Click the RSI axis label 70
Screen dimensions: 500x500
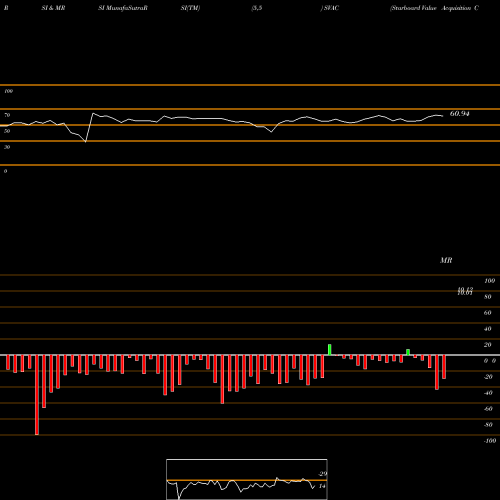[x=7, y=115]
